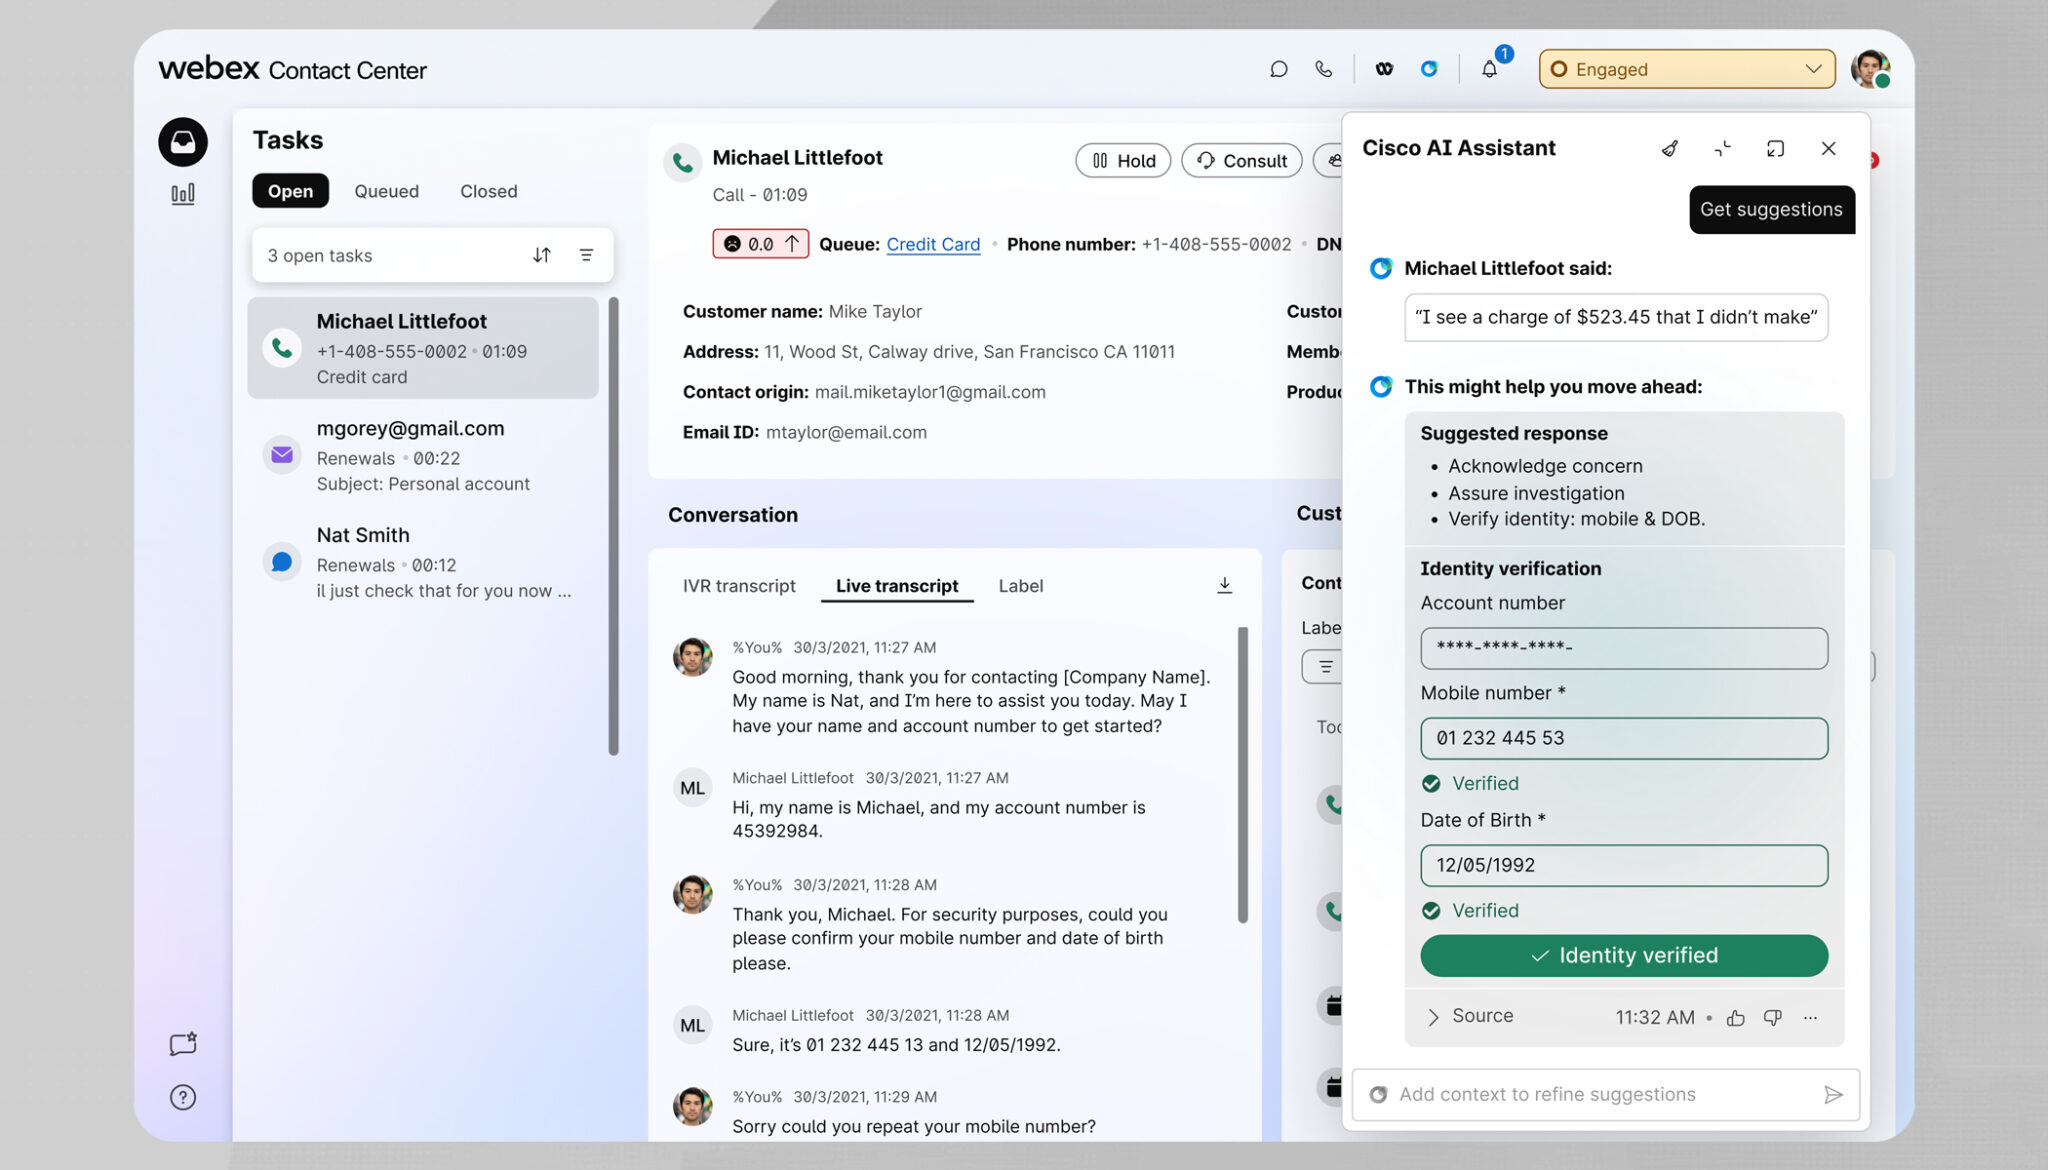The height and width of the screenshot is (1170, 2048).
Task: Clear the AI Assistant chat with the broom icon
Action: tap(1670, 148)
